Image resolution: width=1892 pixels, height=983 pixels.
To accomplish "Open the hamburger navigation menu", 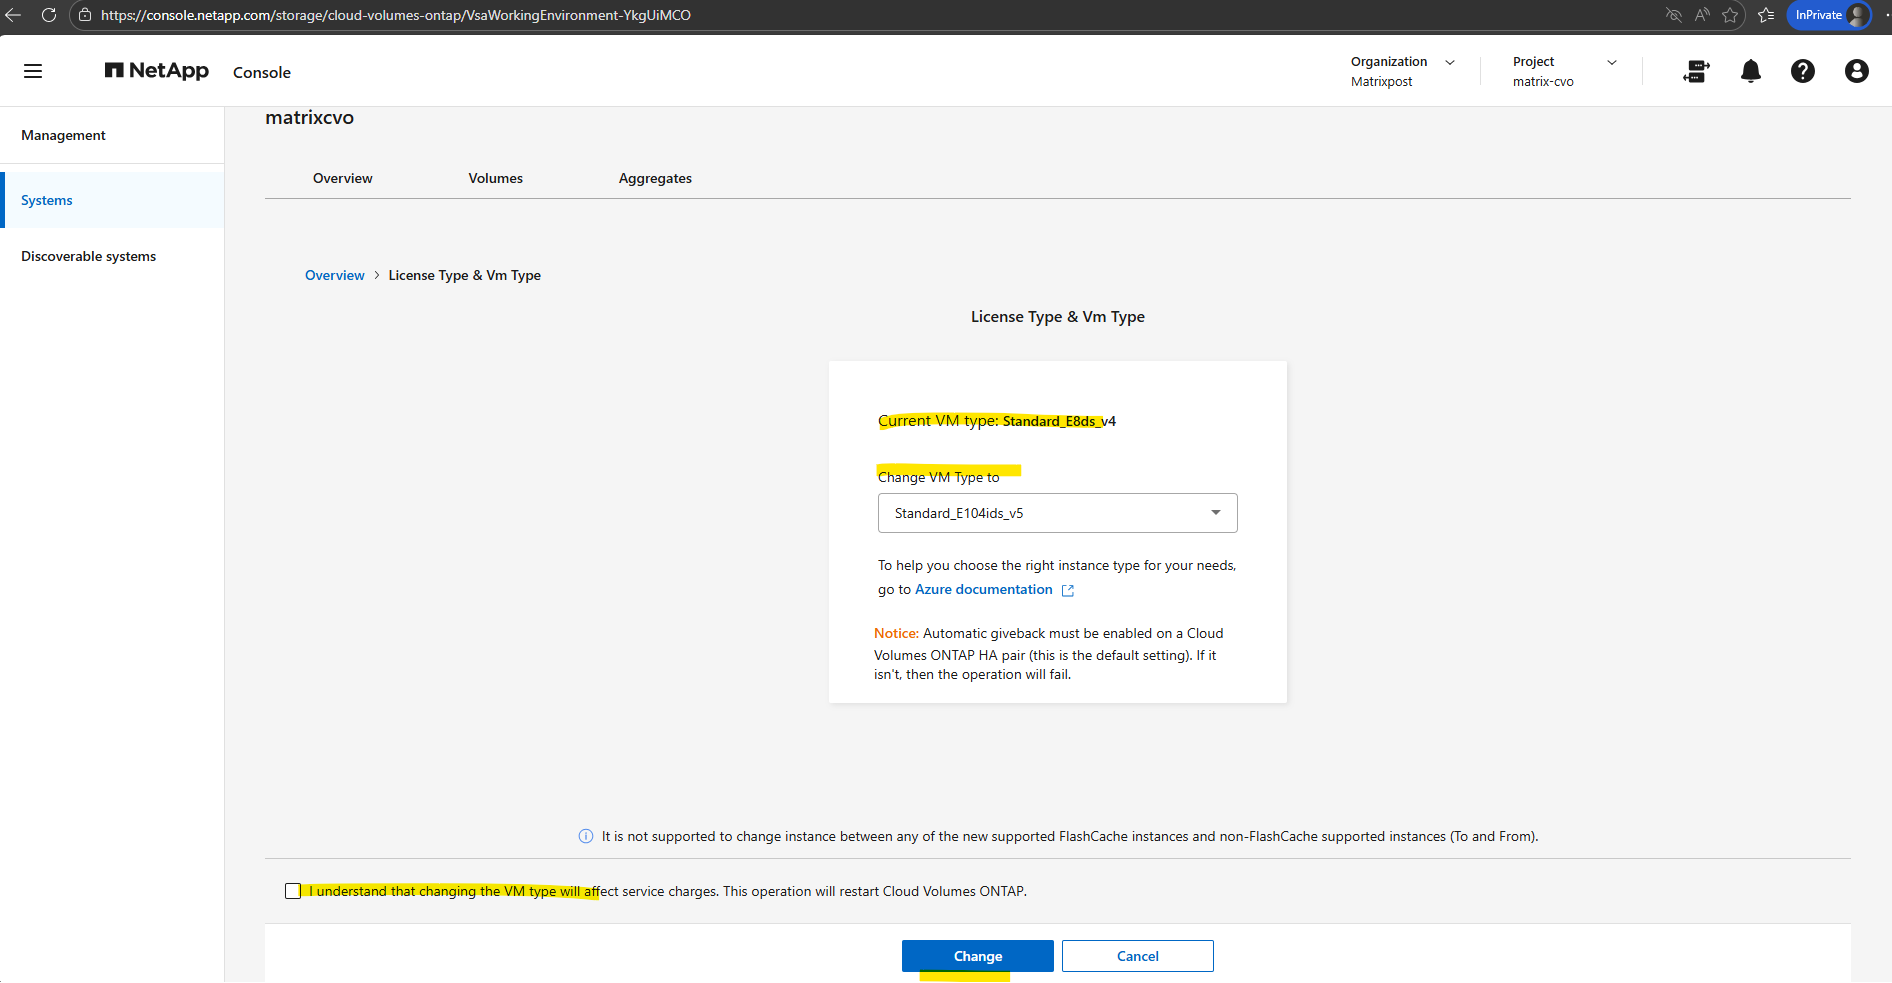I will [33, 71].
